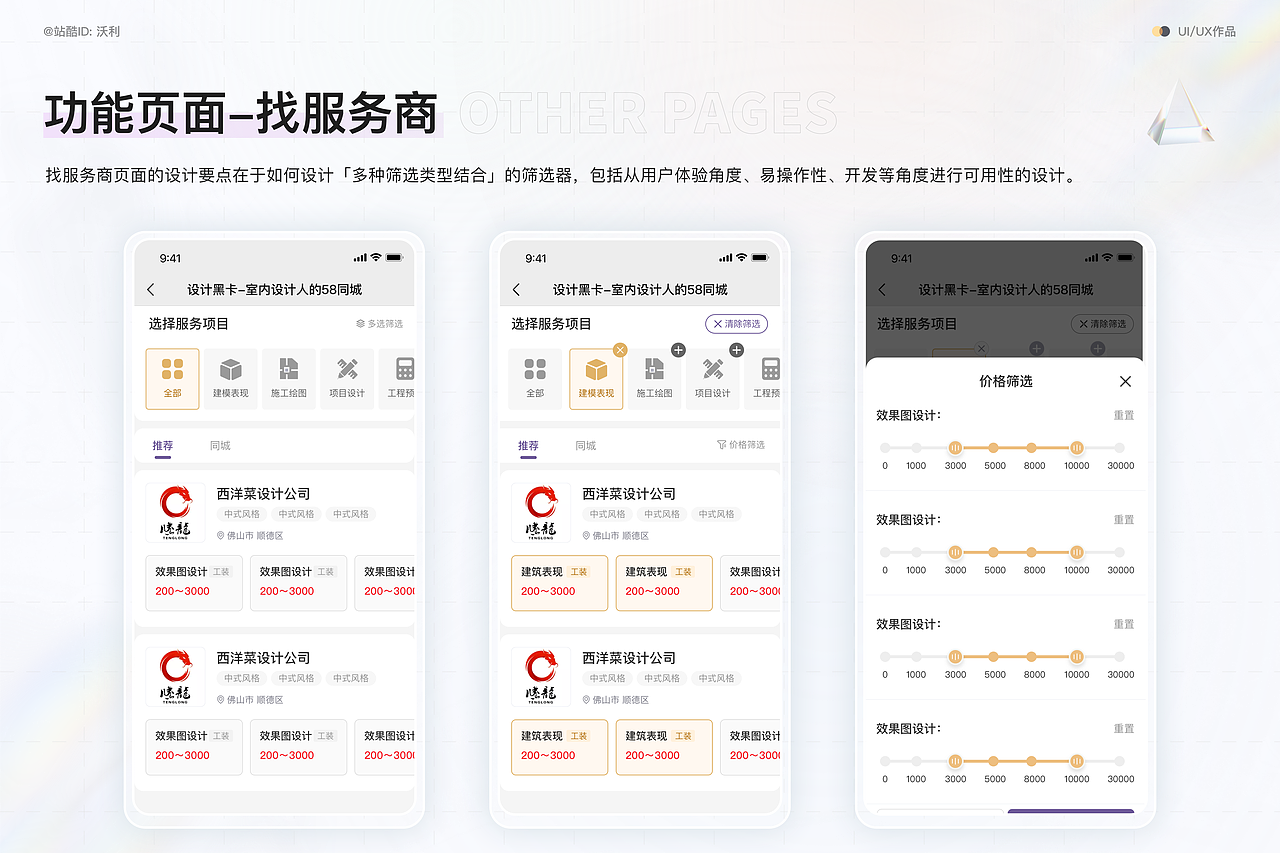This screenshot has height=853, width=1280.
Task: Remove 建模表现 selection via its orange X badge
Action: click(x=620, y=350)
